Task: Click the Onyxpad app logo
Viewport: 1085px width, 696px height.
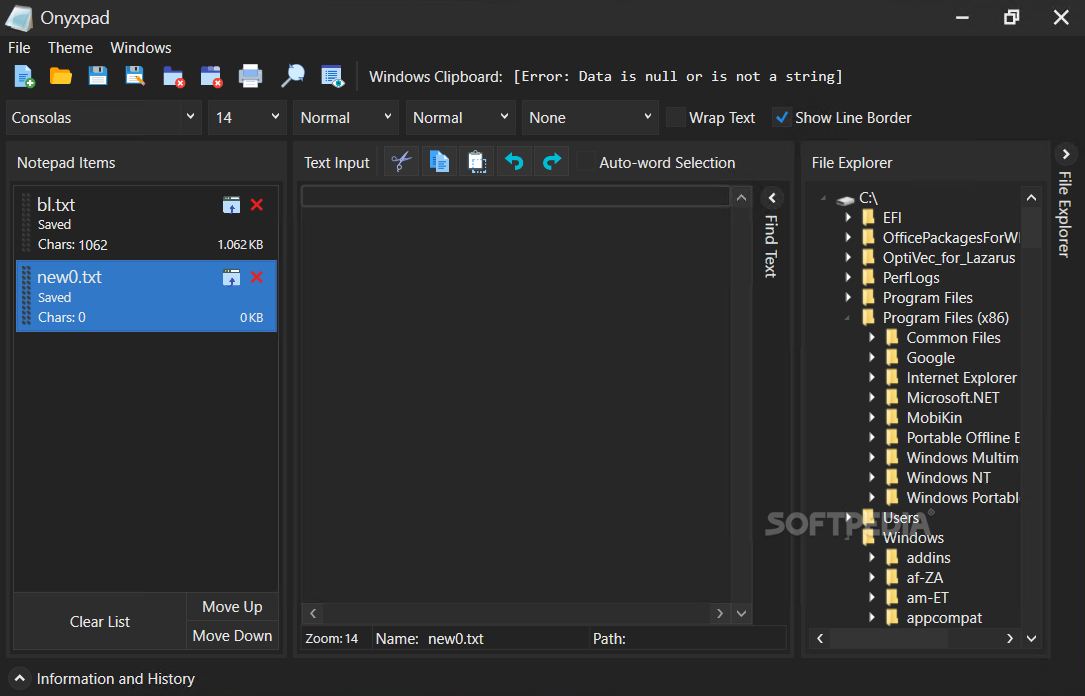Action: [x=19, y=18]
